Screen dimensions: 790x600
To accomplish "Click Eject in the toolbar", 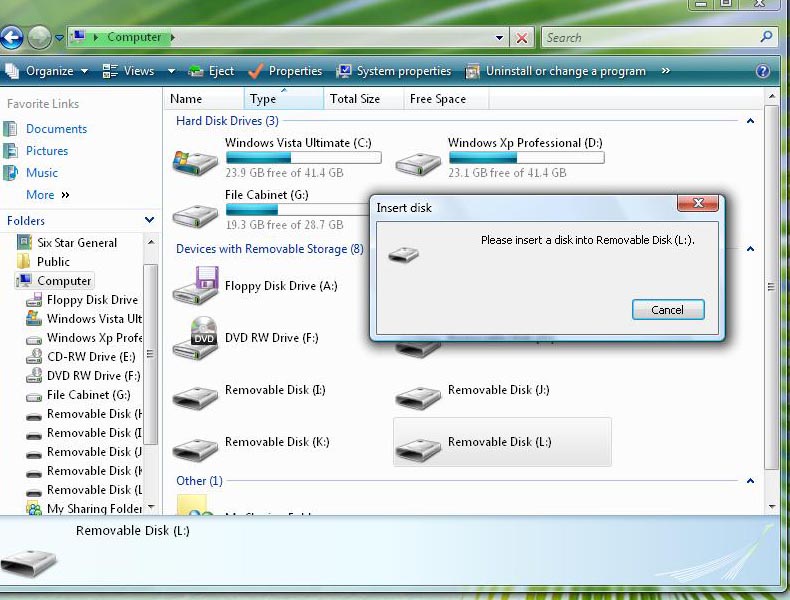I will point(211,71).
